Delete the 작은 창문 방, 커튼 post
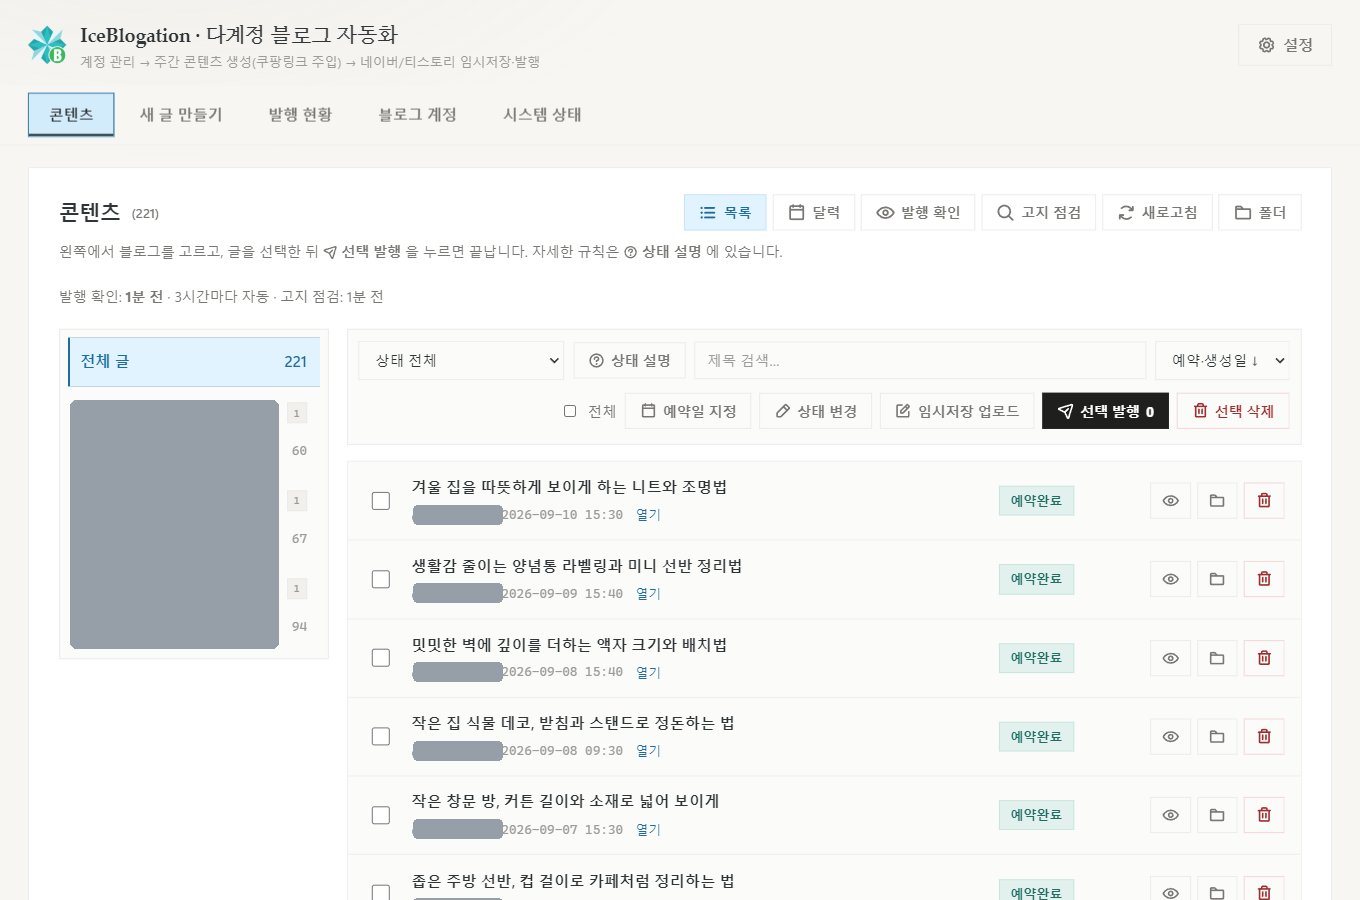This screenshot has width=1360, height=900. [x=1264, y=815]
